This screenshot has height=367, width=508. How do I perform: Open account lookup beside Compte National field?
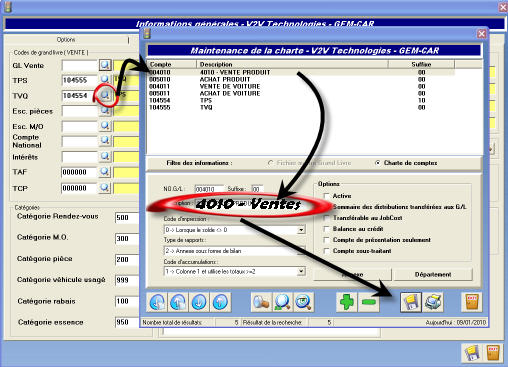(105, 140)
